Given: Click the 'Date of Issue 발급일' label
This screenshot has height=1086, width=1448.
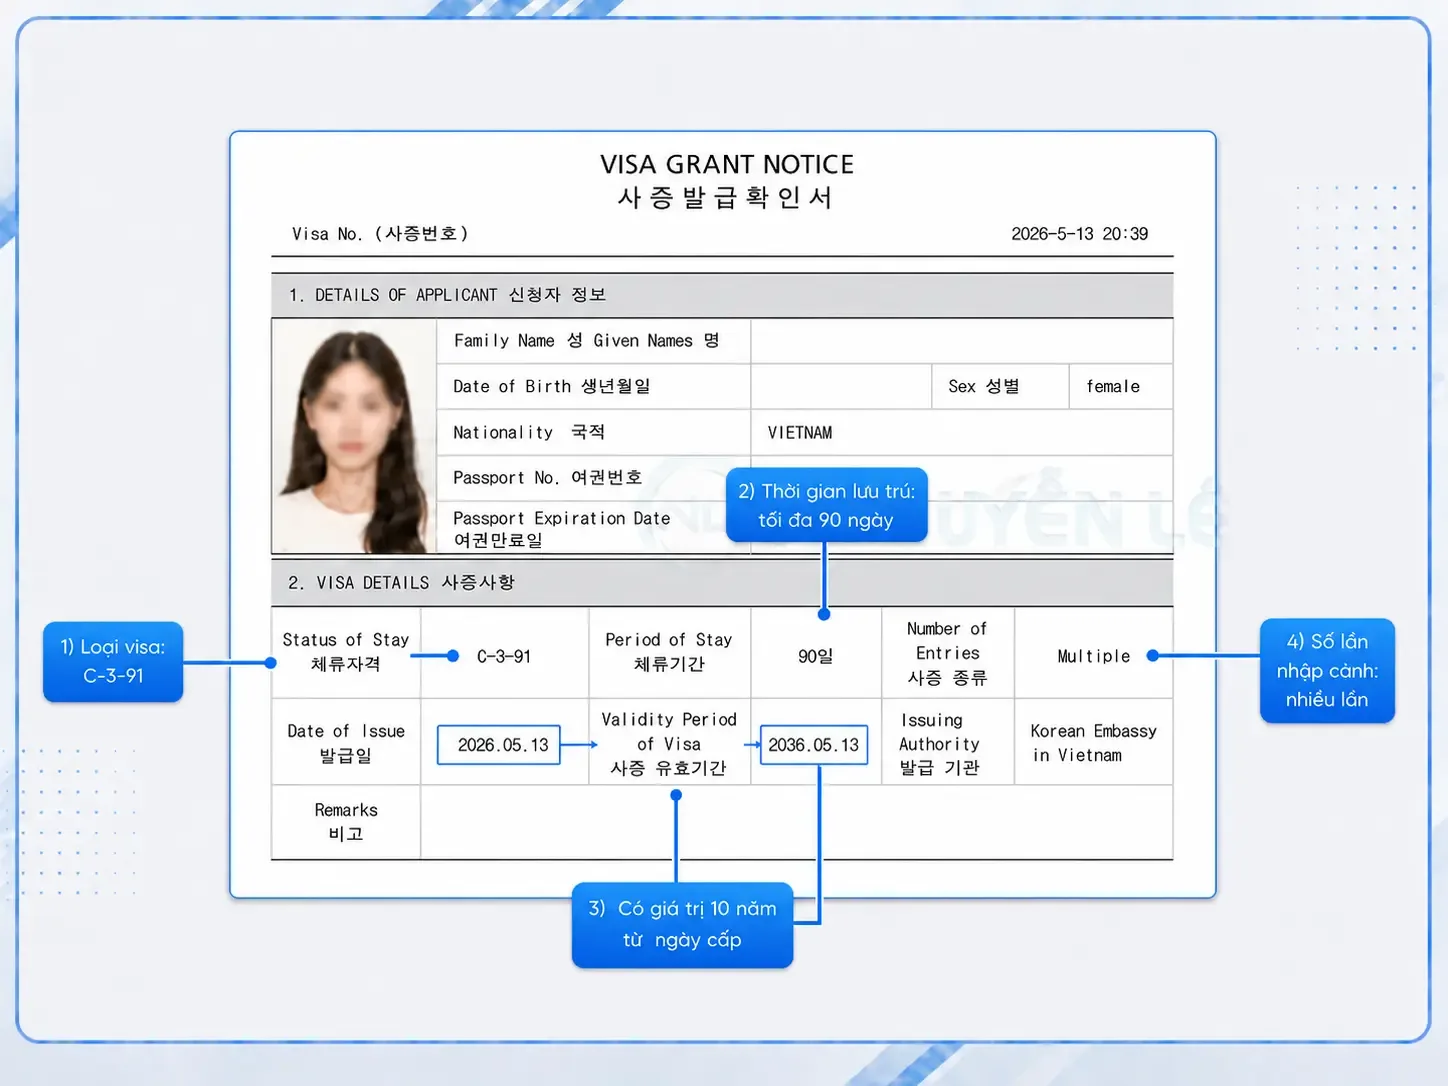Looking at the screenshot, I should point(346,743).
